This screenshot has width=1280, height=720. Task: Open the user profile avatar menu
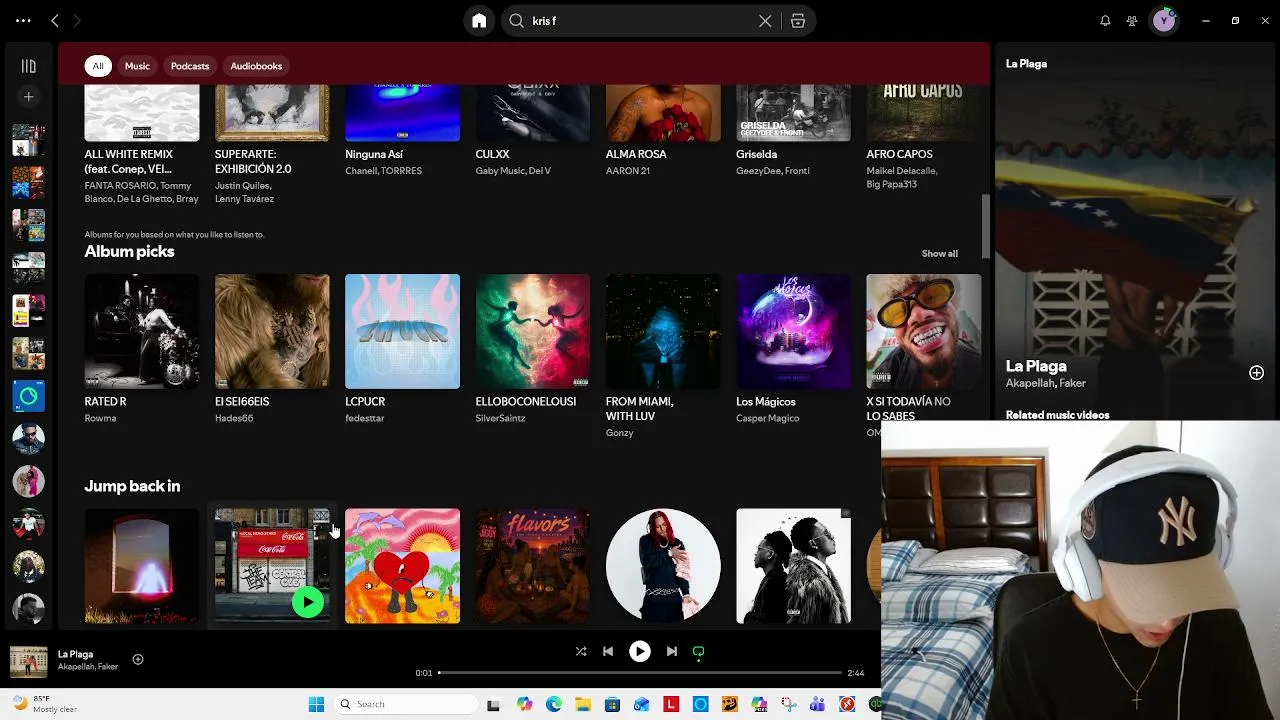1164,21
